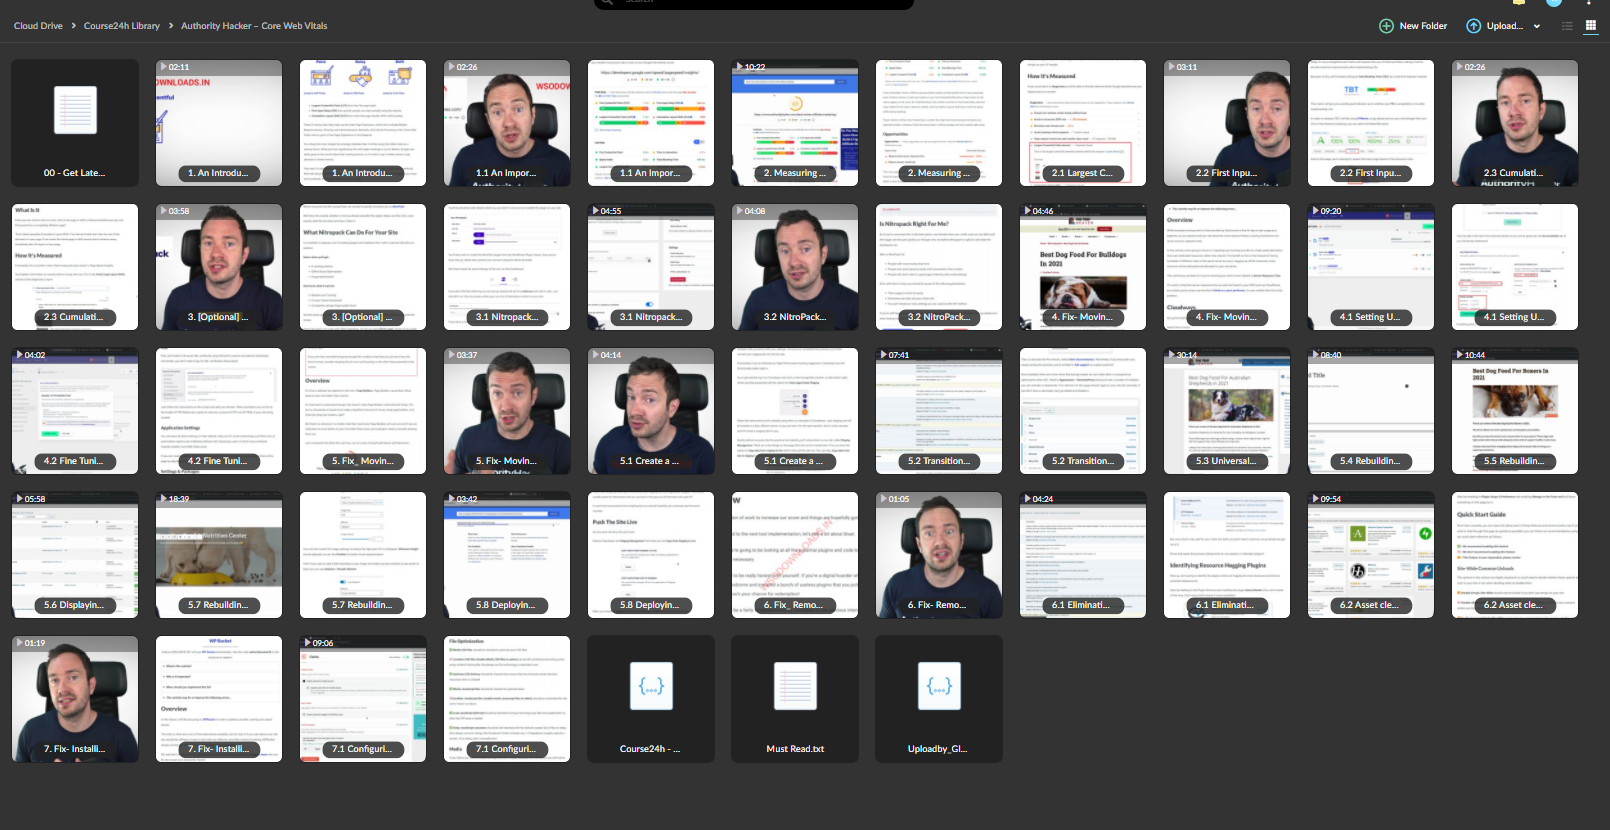Open video 1.1 An Impor... with 02:26 duration
Viewport: 1610px width, 830px height.
point(507,123)
